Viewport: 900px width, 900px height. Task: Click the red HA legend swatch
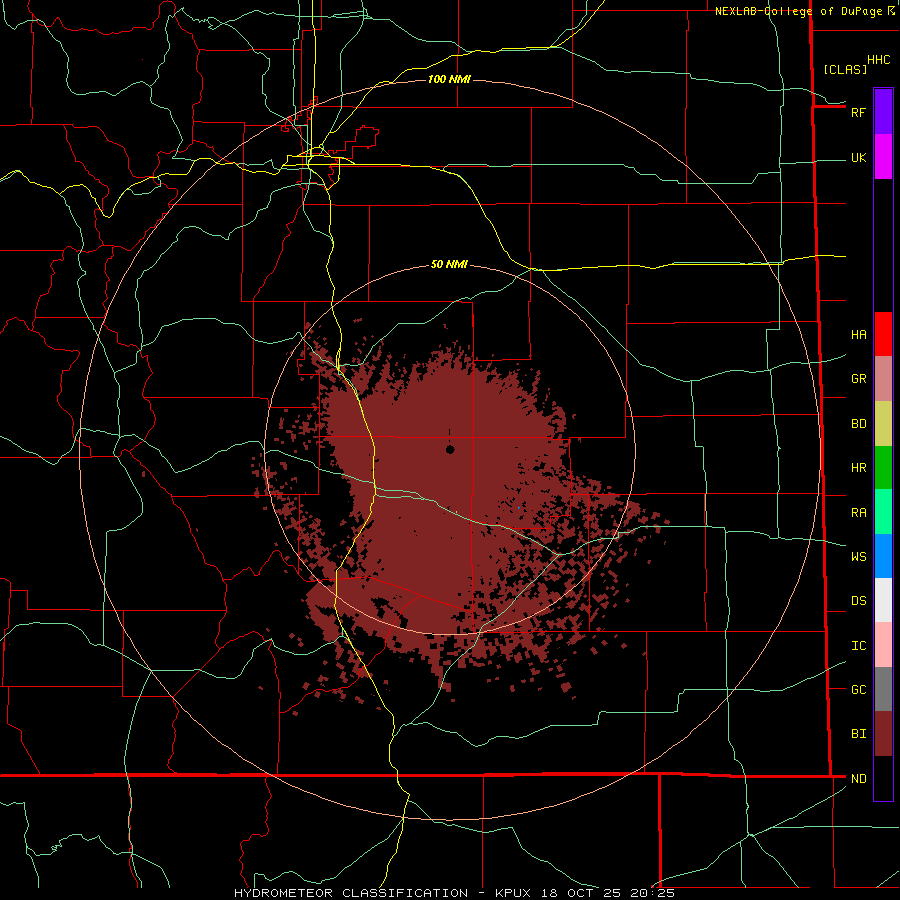click(x=883, y=334)
